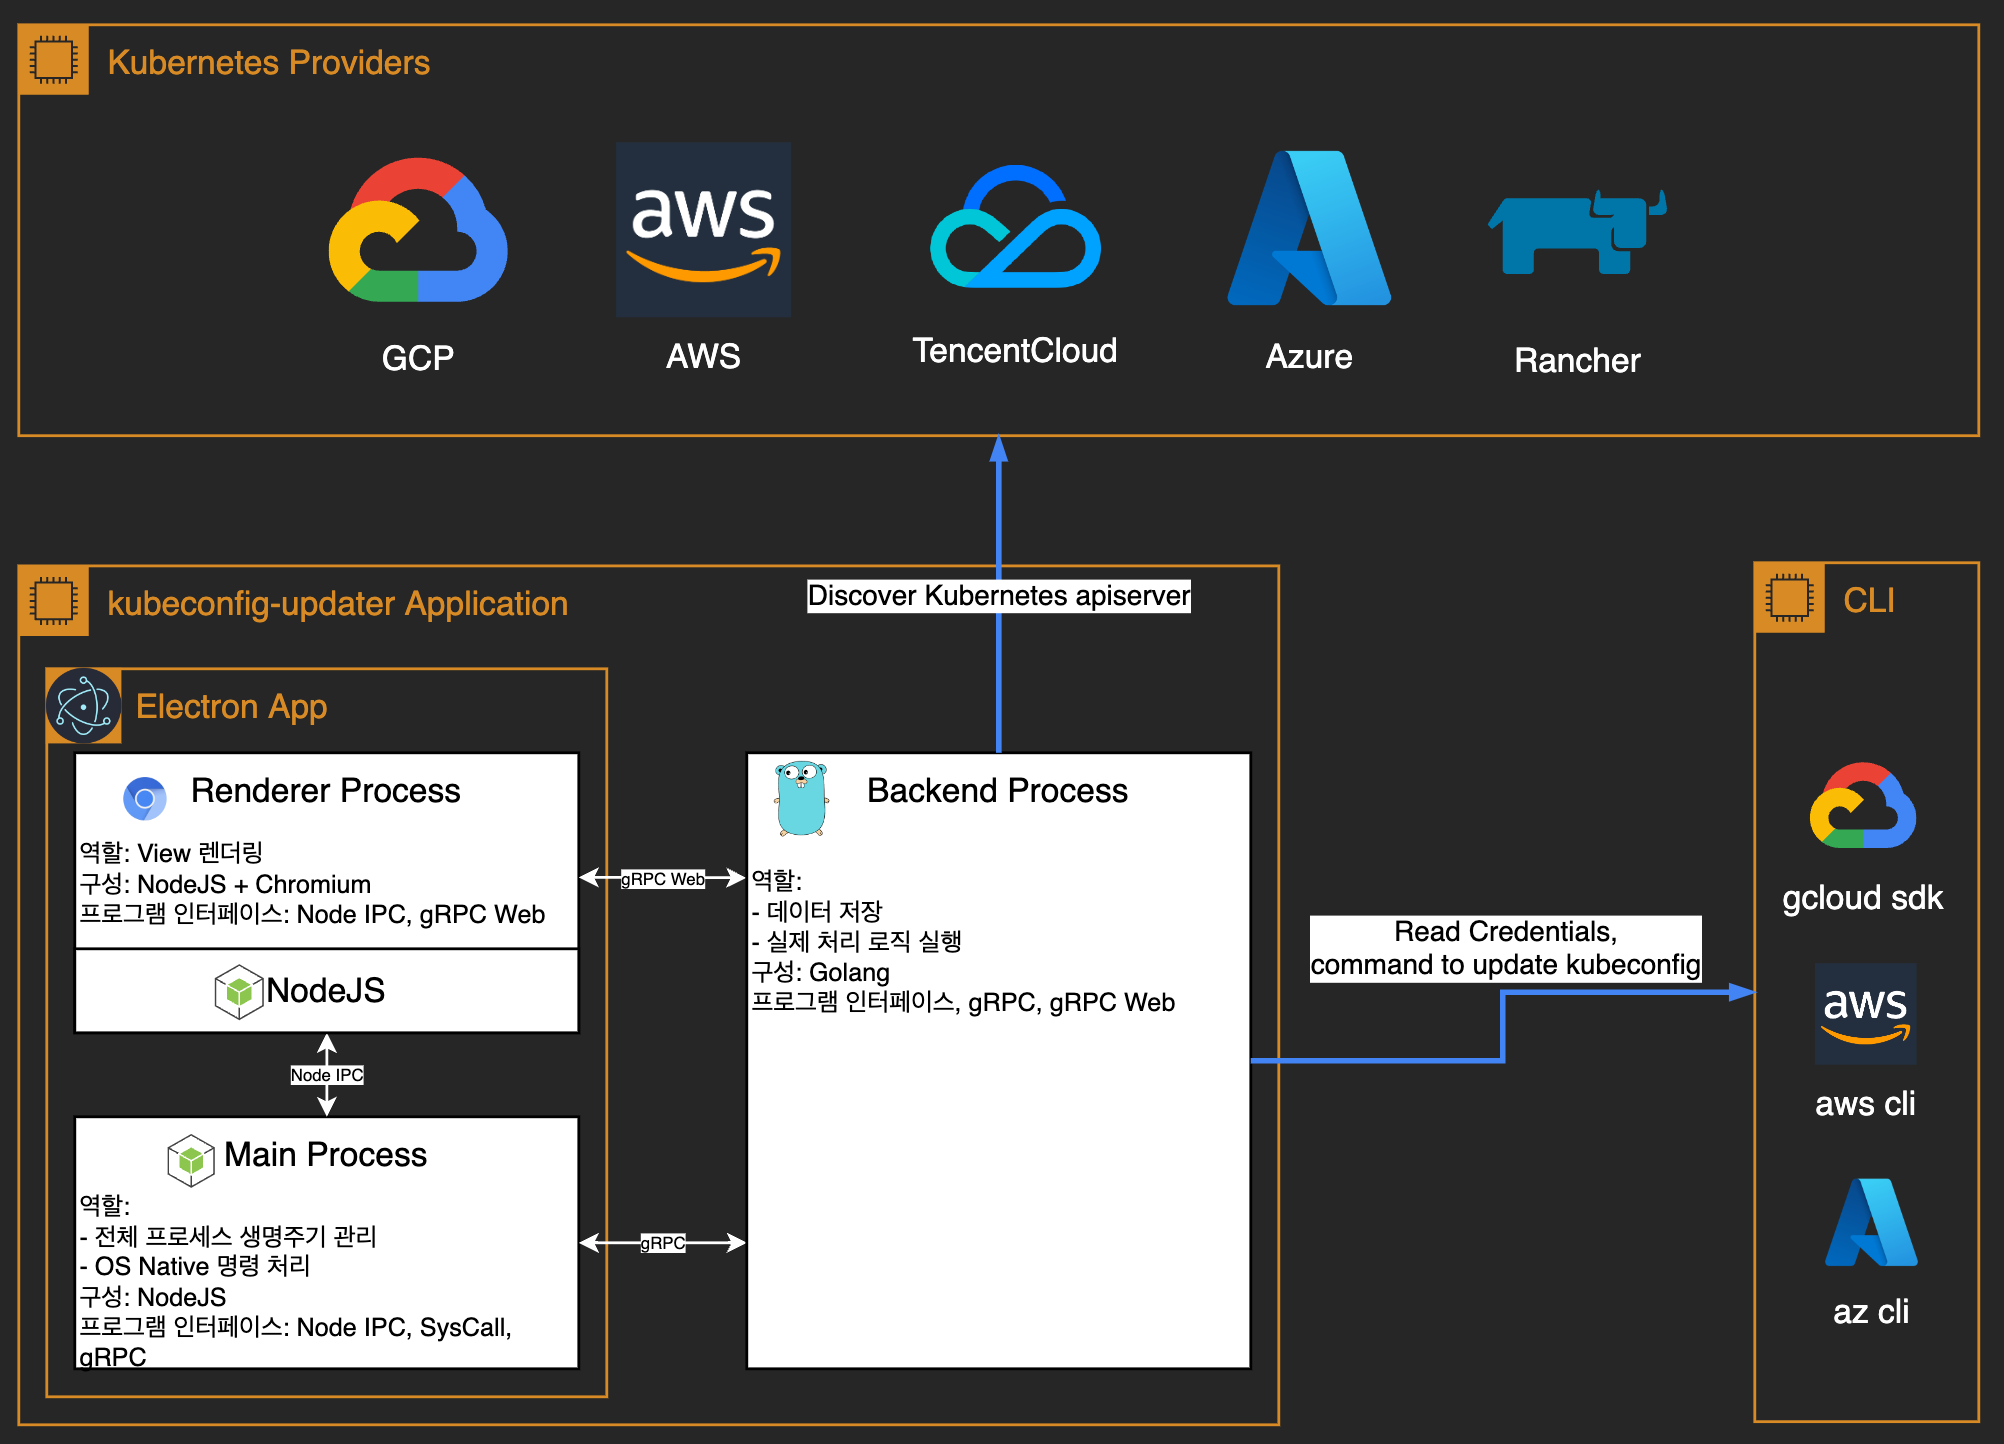The width and height of the screenshot is (2004, 1444).
Task: Click the Node IPC arrow label
Action: (326, 1075)
